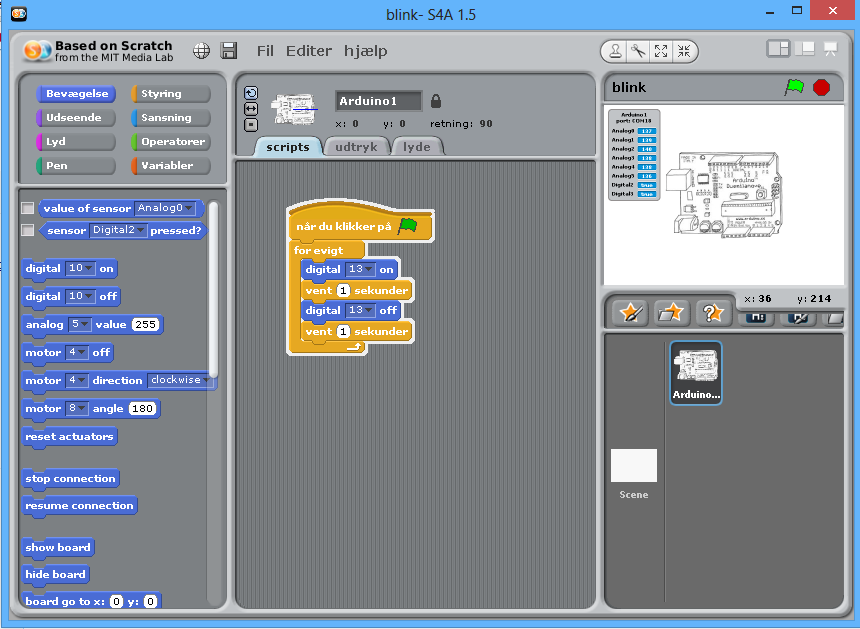Select the Styring block category
Viewport: 860px width, 629px height.
click(x=171, y=93)
